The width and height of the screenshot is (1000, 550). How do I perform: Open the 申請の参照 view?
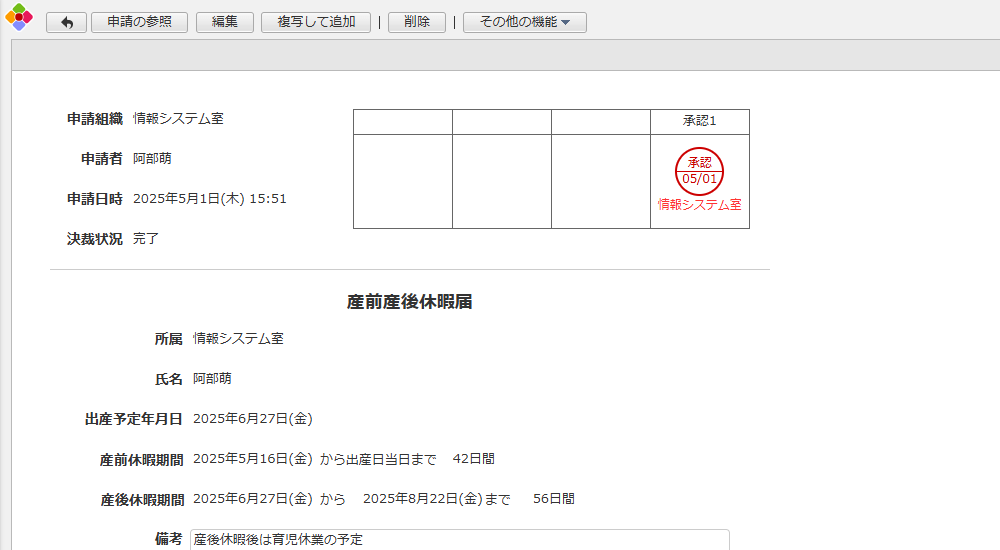[139, 22]
